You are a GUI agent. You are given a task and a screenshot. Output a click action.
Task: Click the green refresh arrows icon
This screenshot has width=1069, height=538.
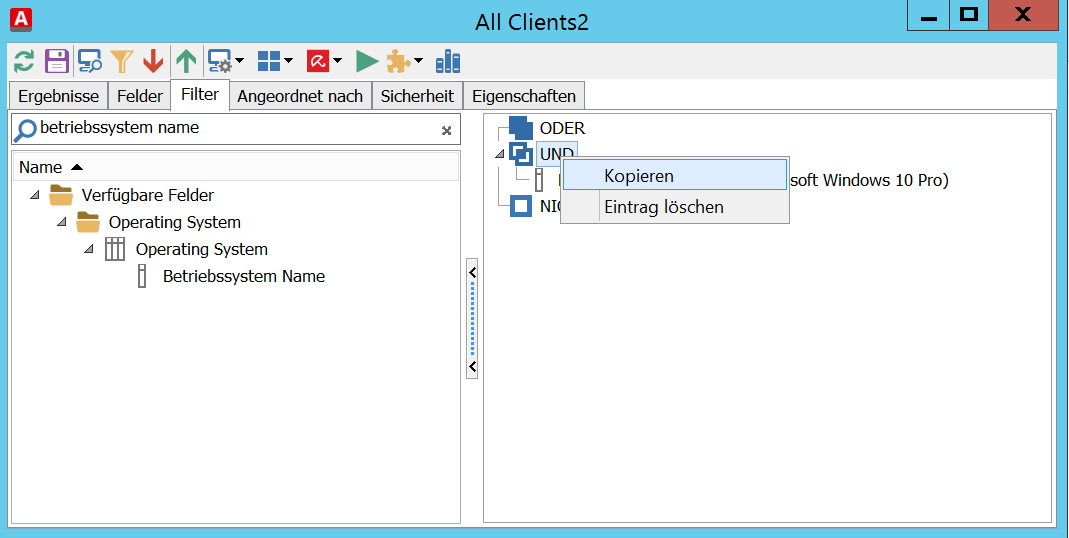24,62
